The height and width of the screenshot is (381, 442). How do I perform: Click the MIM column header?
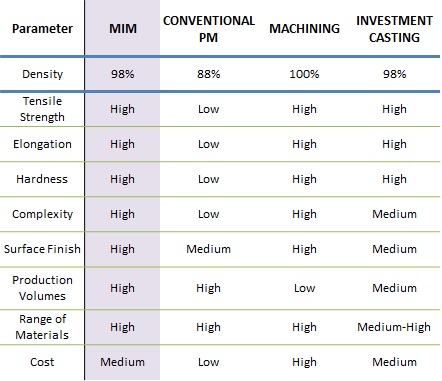[x=123, y=28]
